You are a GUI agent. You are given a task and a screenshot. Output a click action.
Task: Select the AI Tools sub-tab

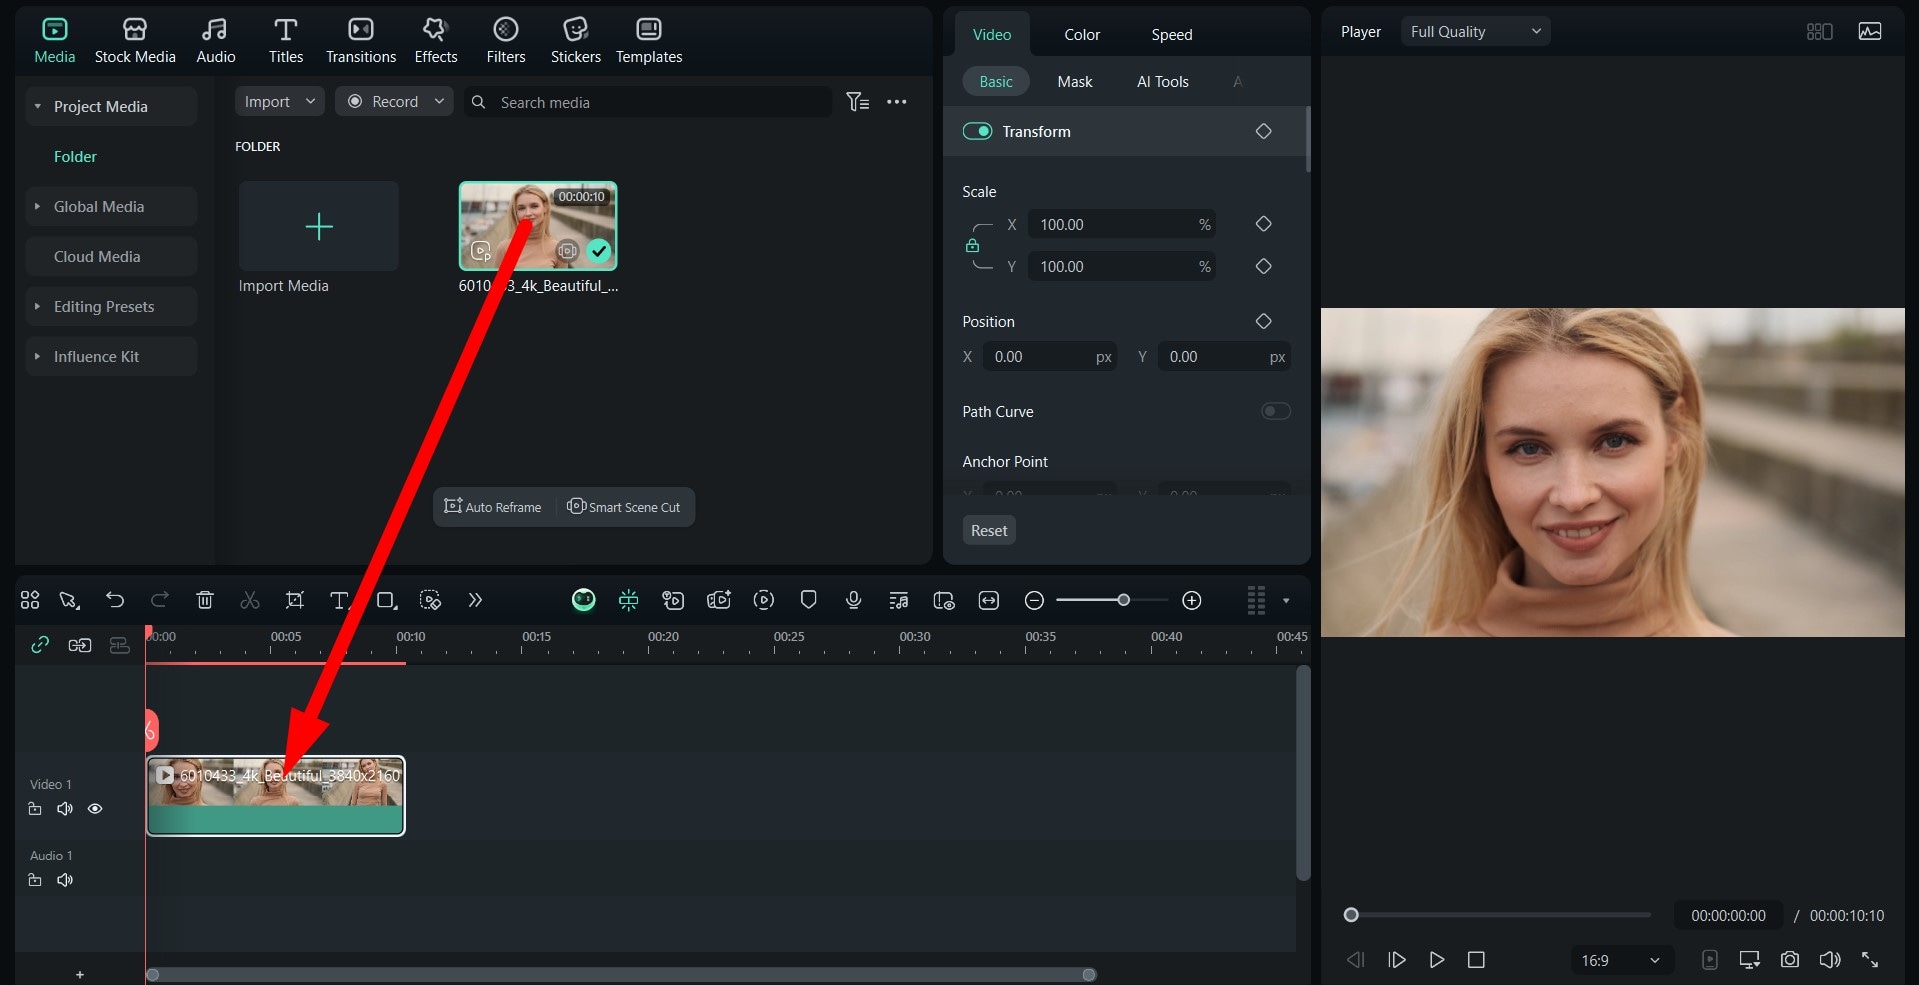click(1163, 82)
